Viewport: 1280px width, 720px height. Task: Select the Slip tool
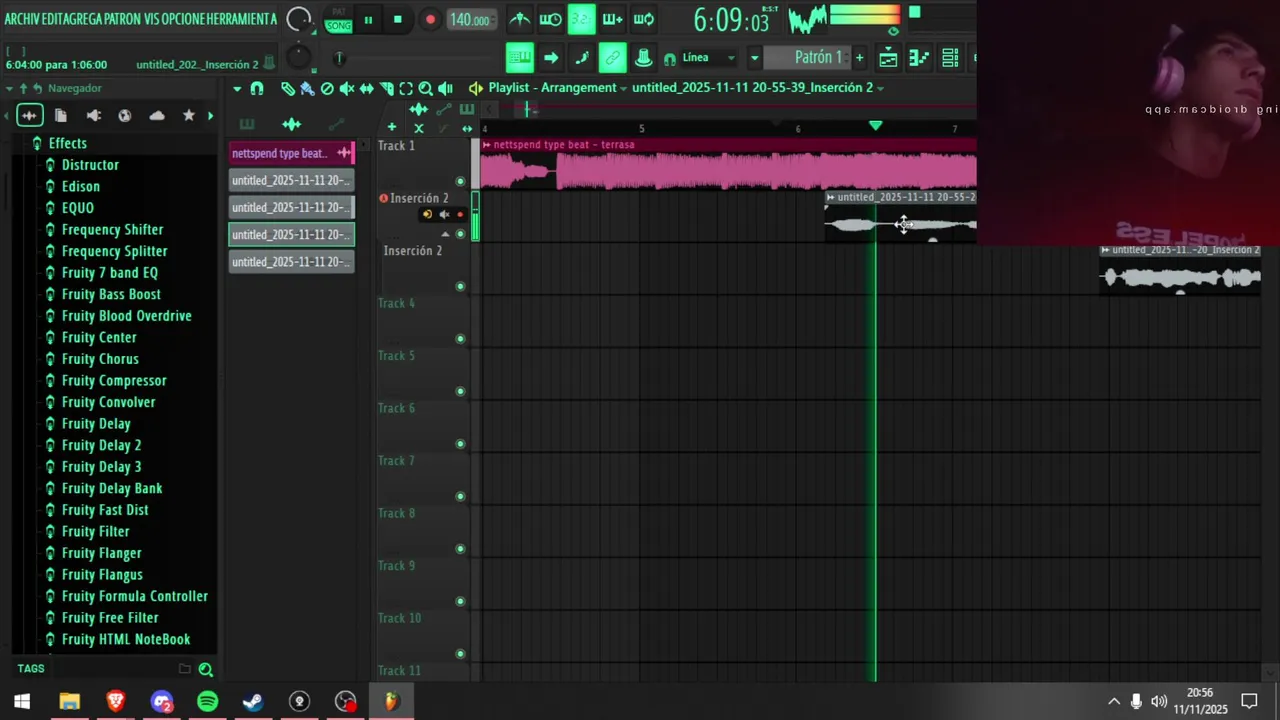coord(366,89)
